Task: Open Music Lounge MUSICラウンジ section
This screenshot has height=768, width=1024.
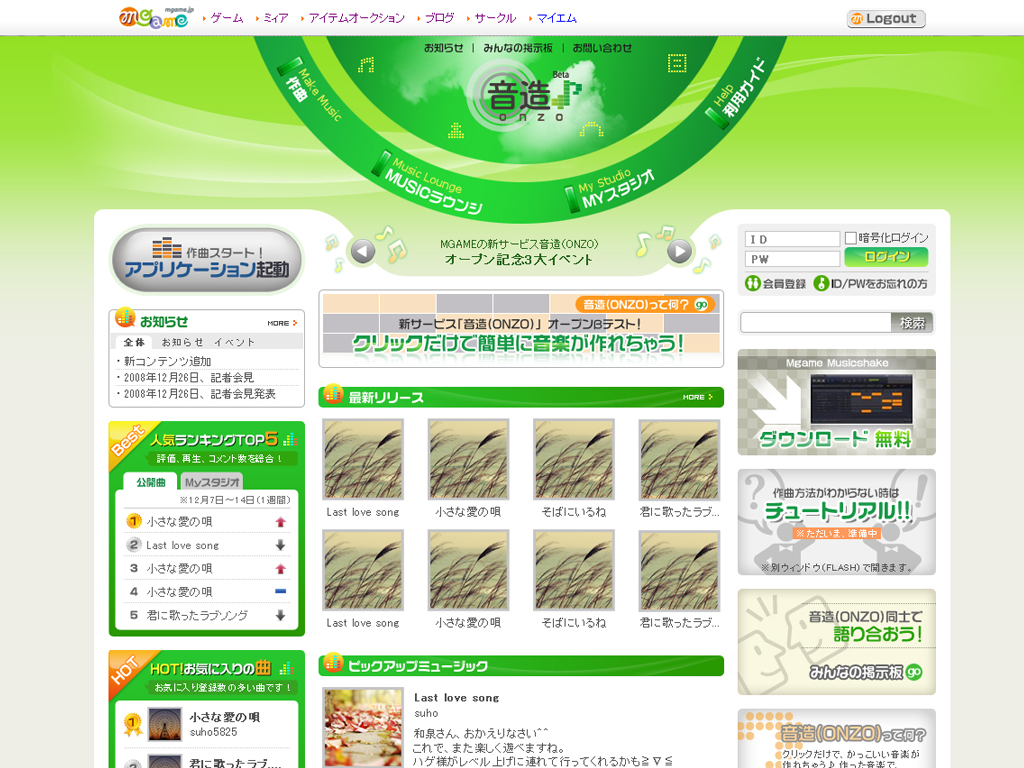Action: tap(427, 184)
